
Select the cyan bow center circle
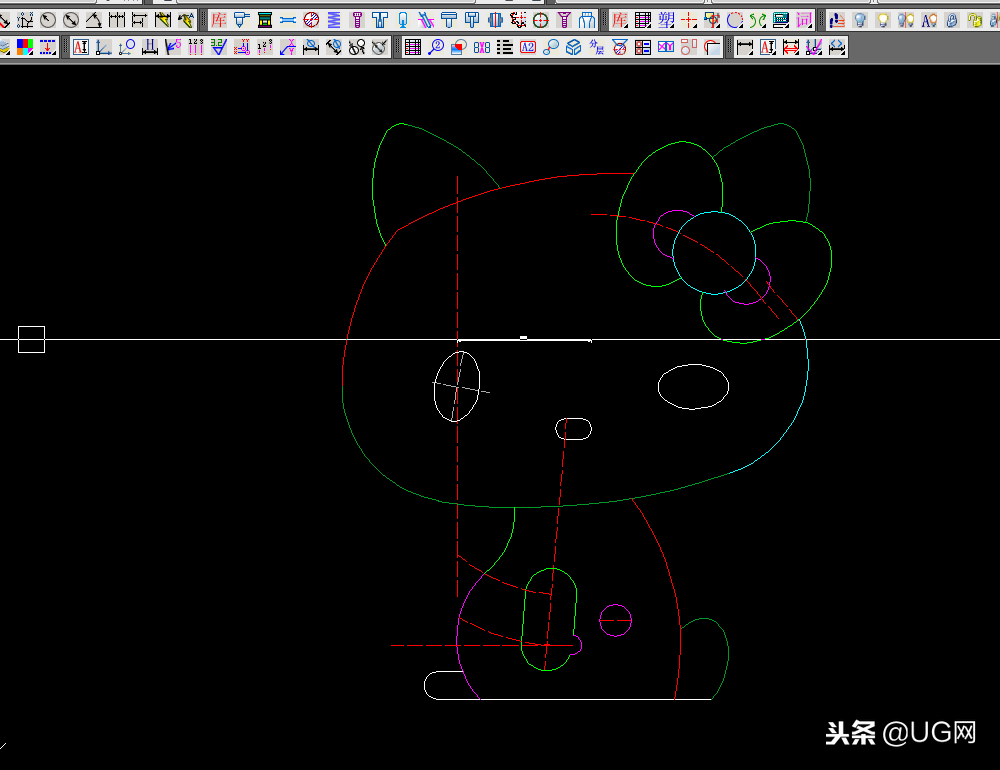click(x=714, y=253)
